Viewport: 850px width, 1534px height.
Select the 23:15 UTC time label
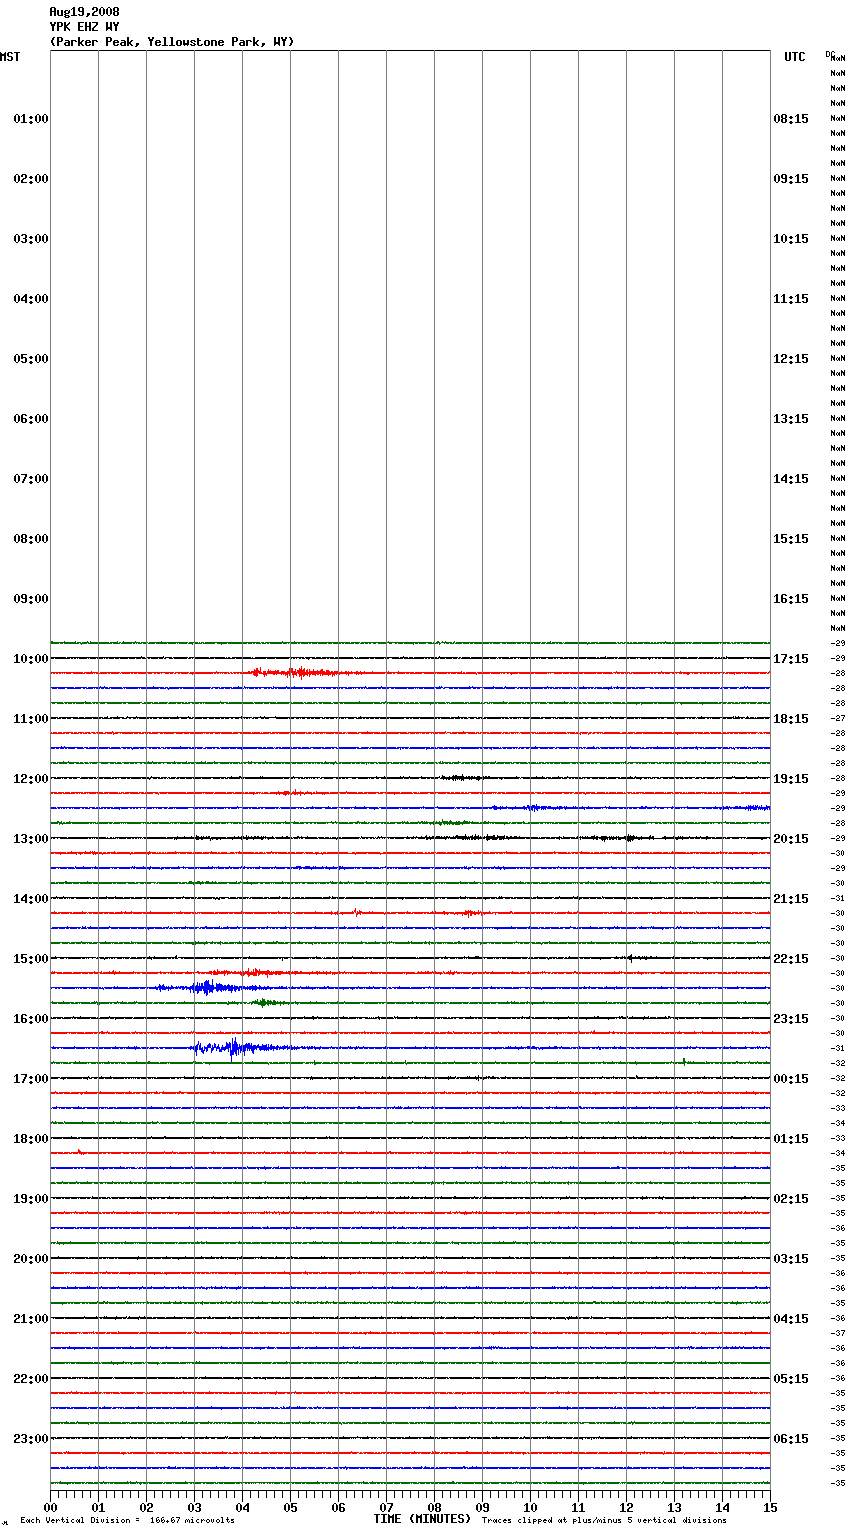(x=791, y=1019)
